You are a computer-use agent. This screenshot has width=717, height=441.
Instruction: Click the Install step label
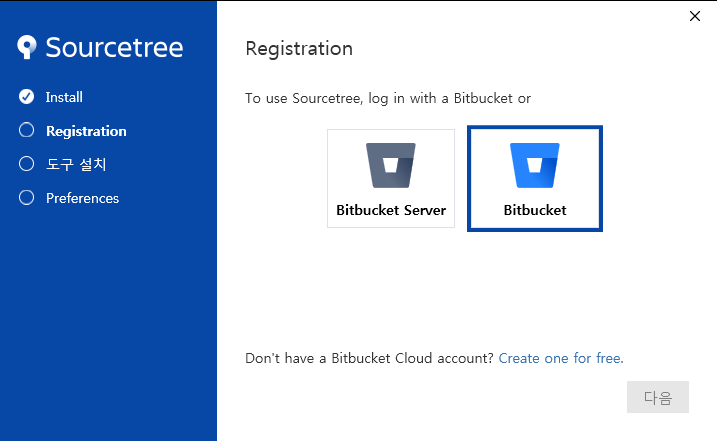(x=64, y=97)
